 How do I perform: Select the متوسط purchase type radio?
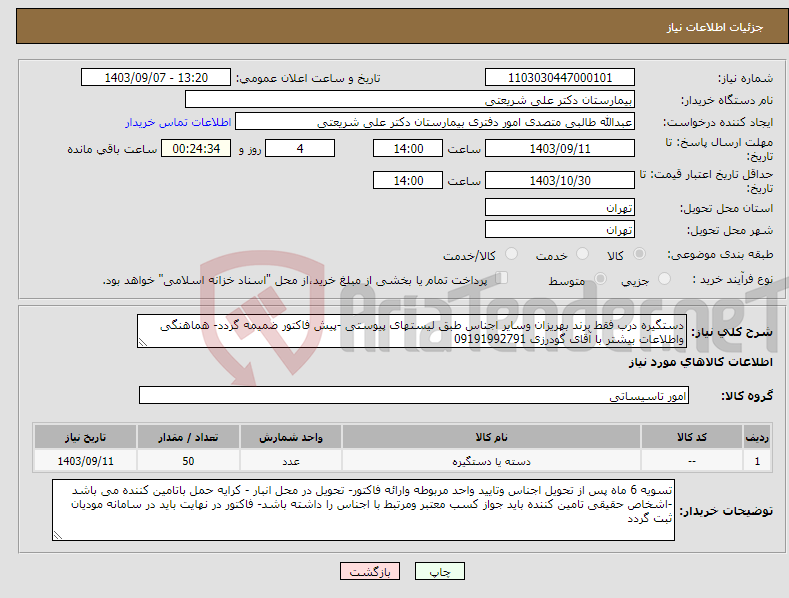(x=600, y=278)
